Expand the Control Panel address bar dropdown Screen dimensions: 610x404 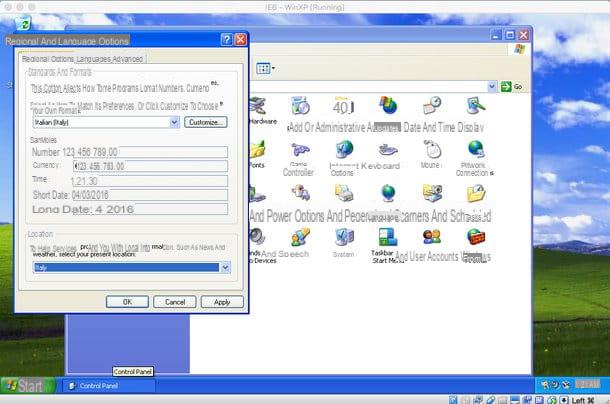tap(492, 86)
